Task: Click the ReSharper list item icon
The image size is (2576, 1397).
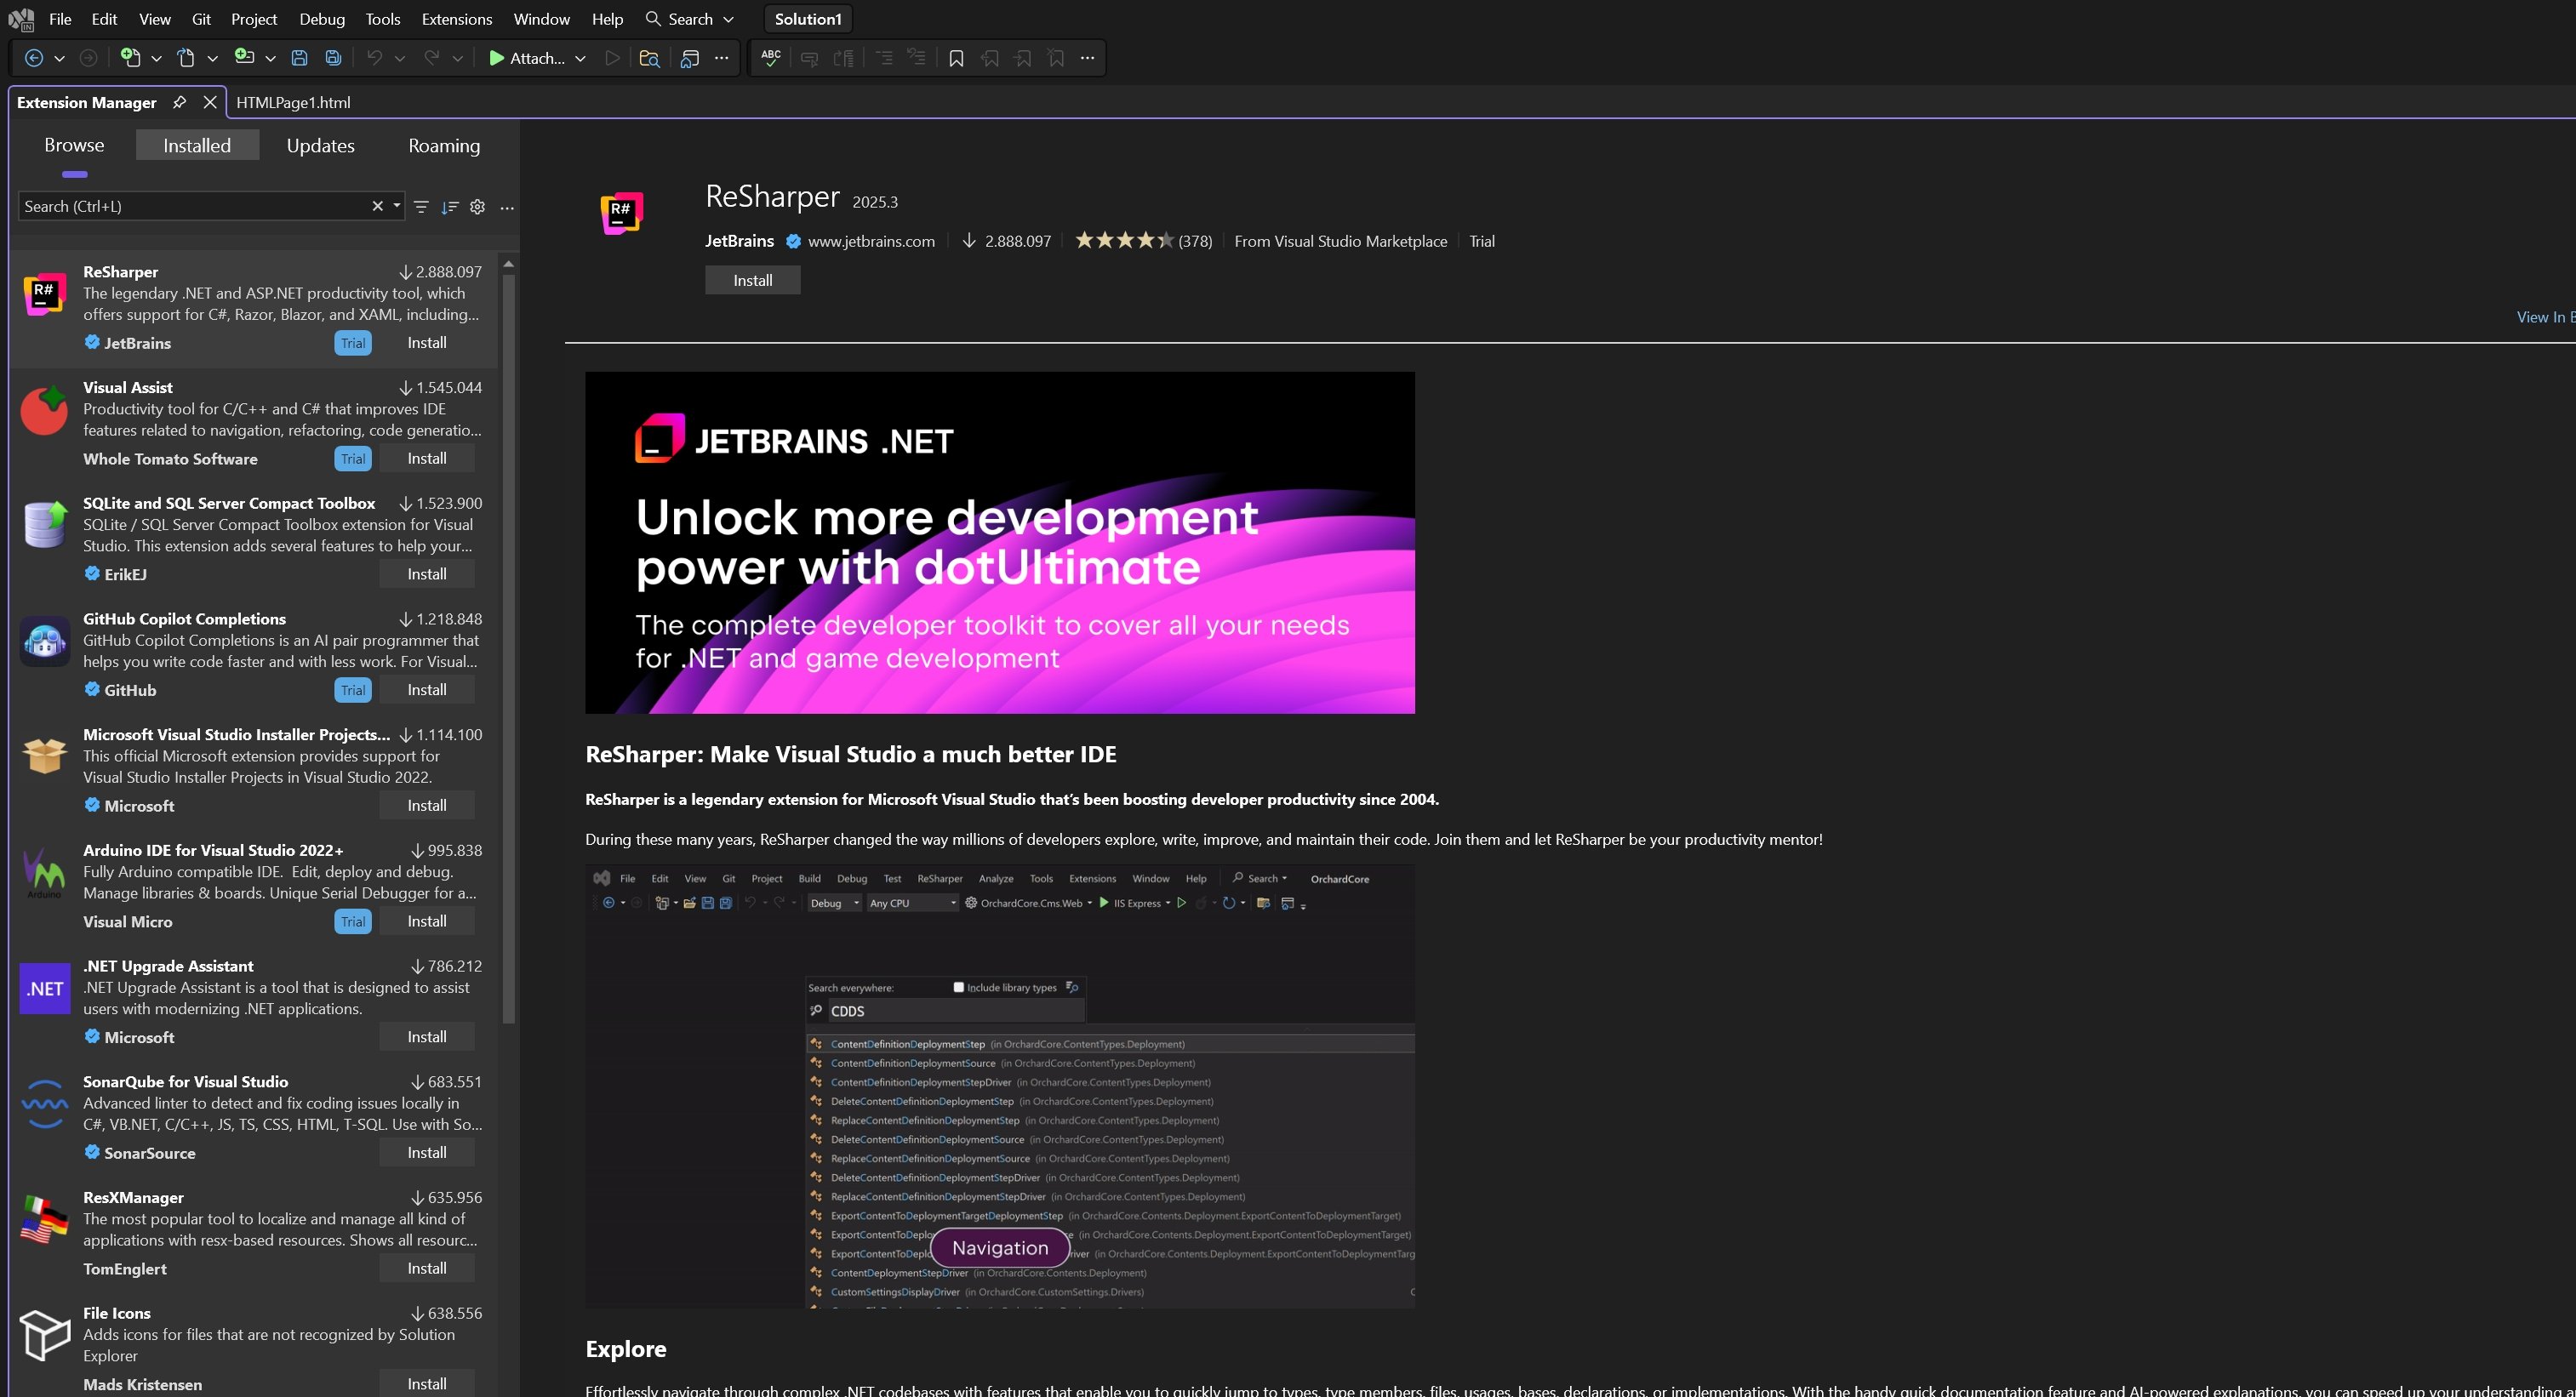Action: point(45,294)
